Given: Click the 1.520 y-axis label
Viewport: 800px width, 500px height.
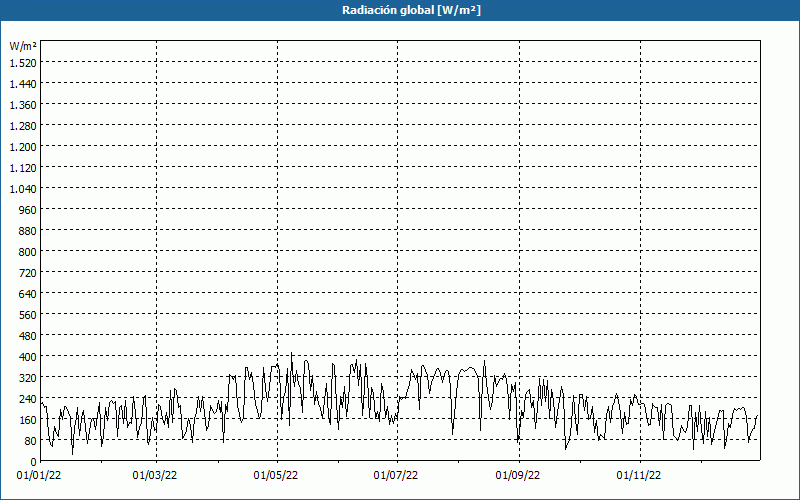Looking at the screenshot, I should coord(23,63).
